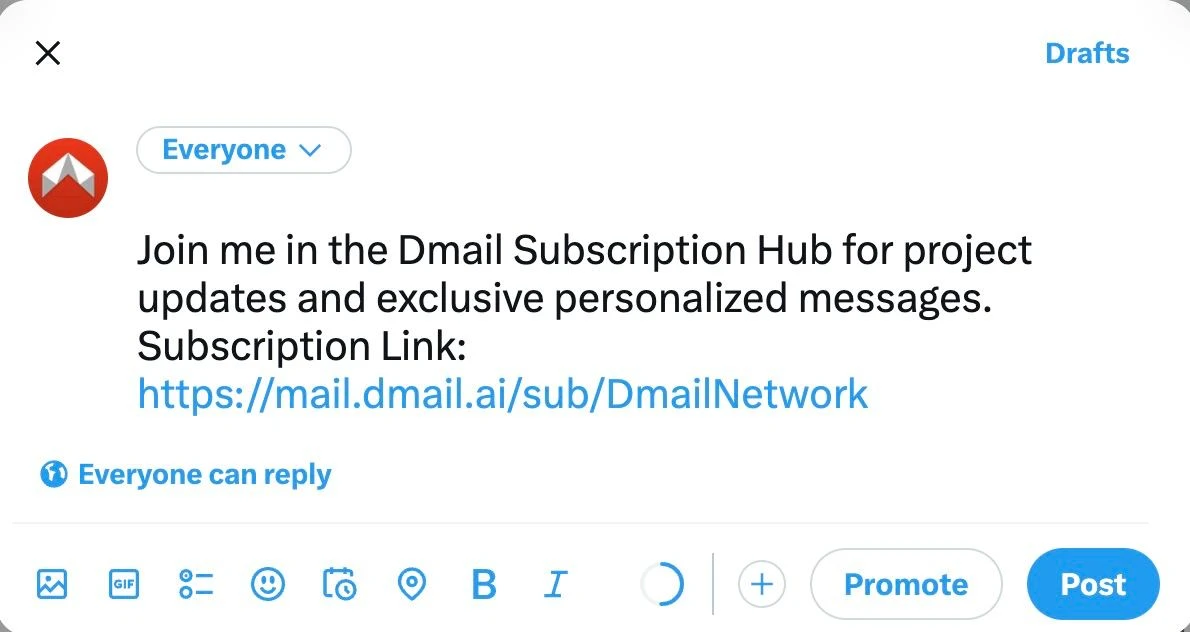This screenshot has height=632, width=1190.
Task: Publish with the Post button
Action: pyautogui.click(x=1093, y=584)
